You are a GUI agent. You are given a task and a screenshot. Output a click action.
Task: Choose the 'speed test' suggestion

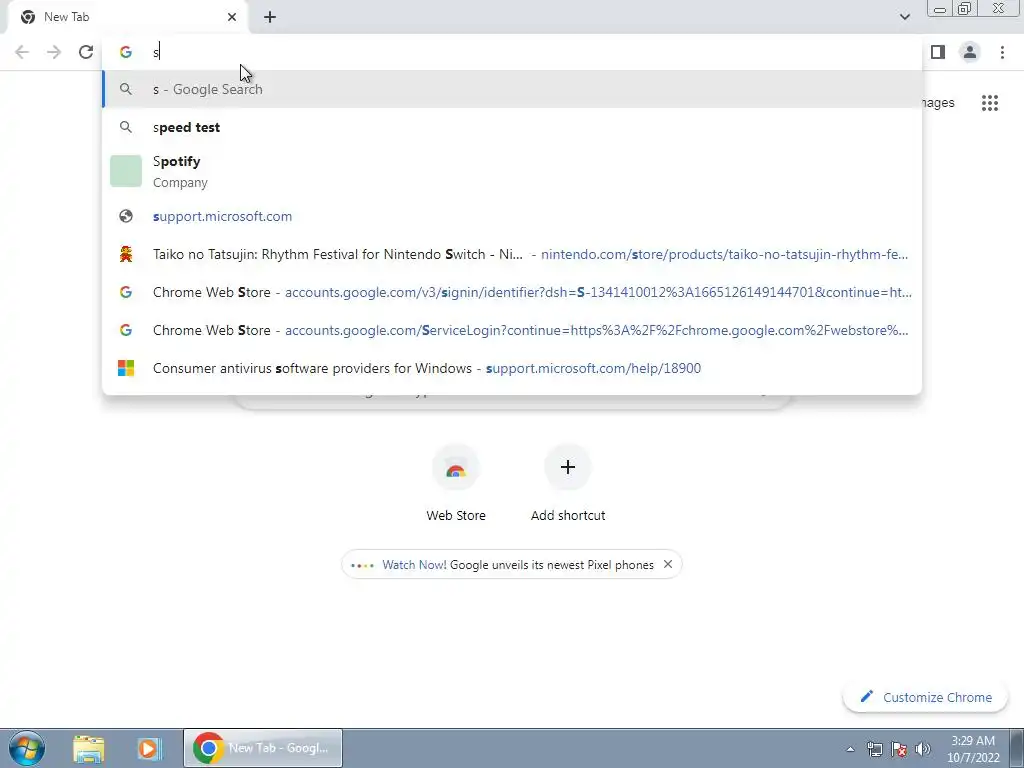(512, 127)
